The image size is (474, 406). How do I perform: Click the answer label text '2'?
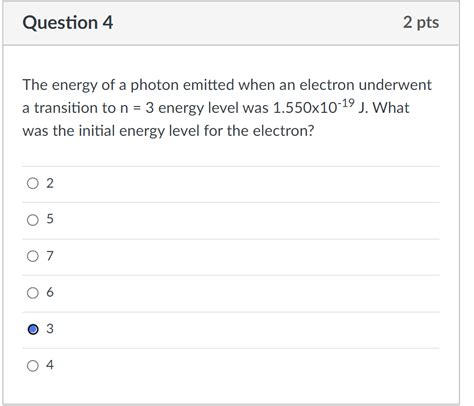(50, 183)
